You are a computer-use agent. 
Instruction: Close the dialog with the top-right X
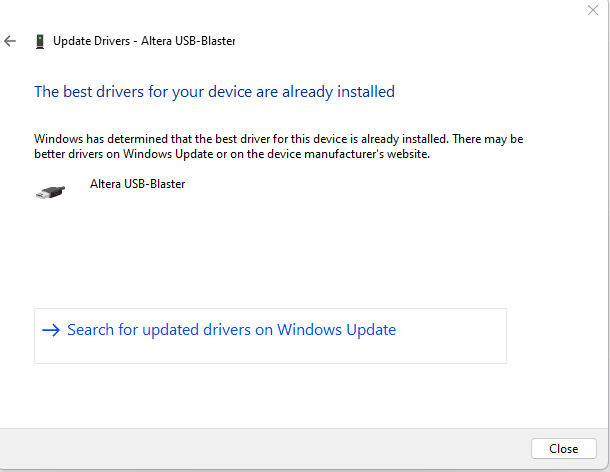(592, 10)
